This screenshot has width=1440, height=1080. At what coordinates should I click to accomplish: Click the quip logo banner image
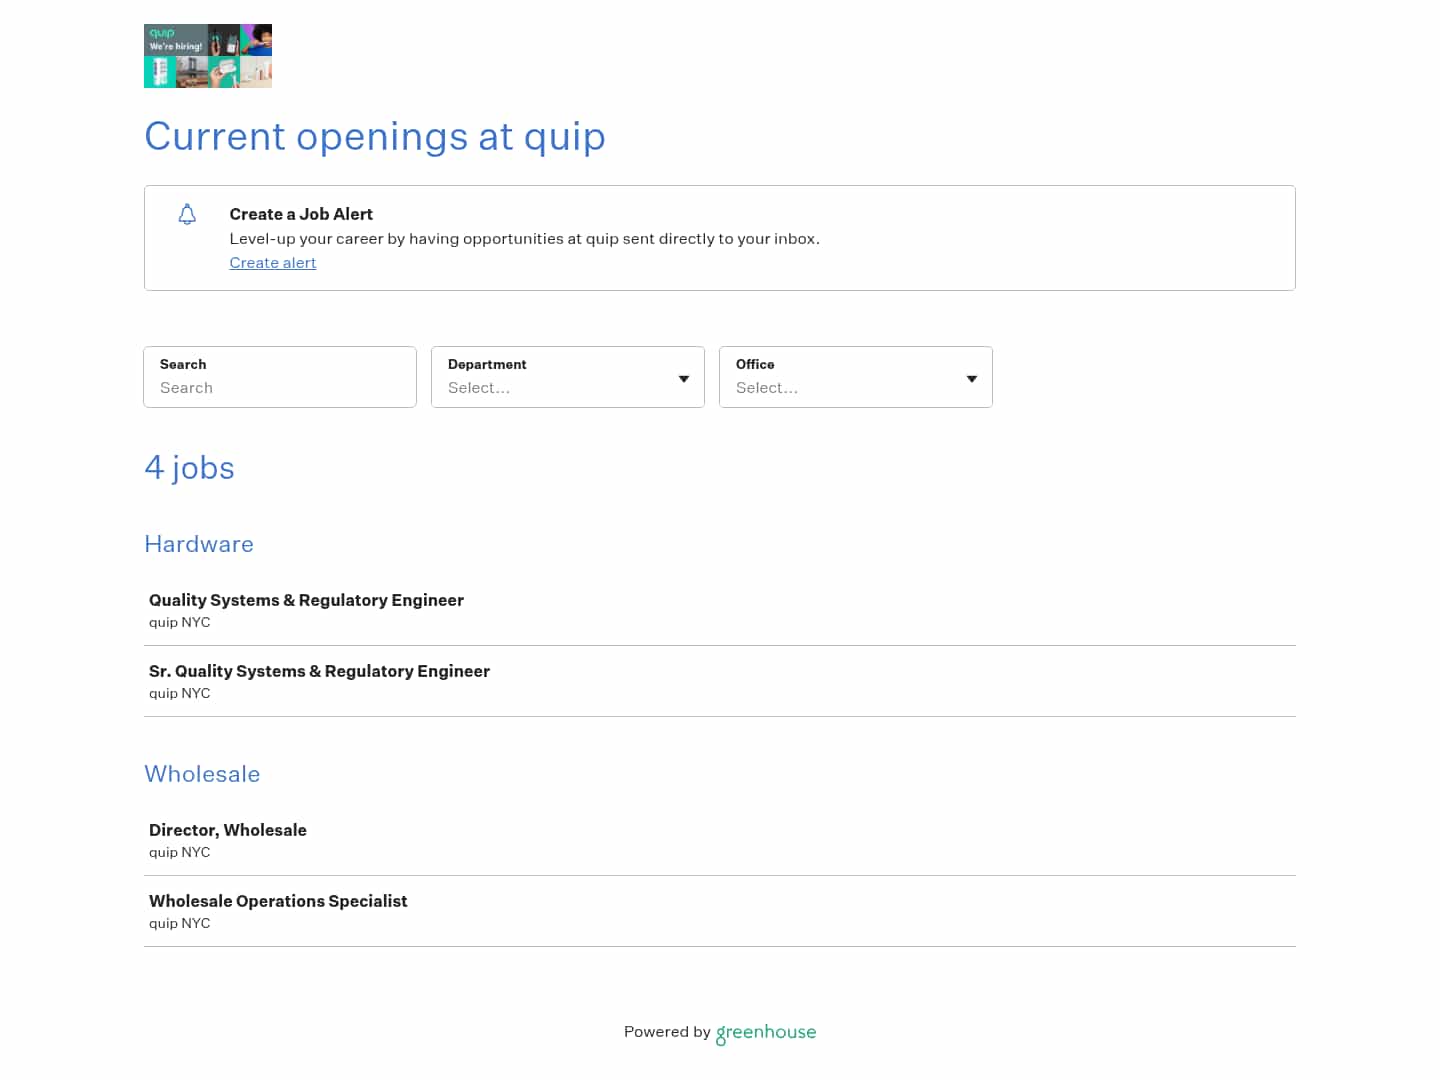click(208, 55)
